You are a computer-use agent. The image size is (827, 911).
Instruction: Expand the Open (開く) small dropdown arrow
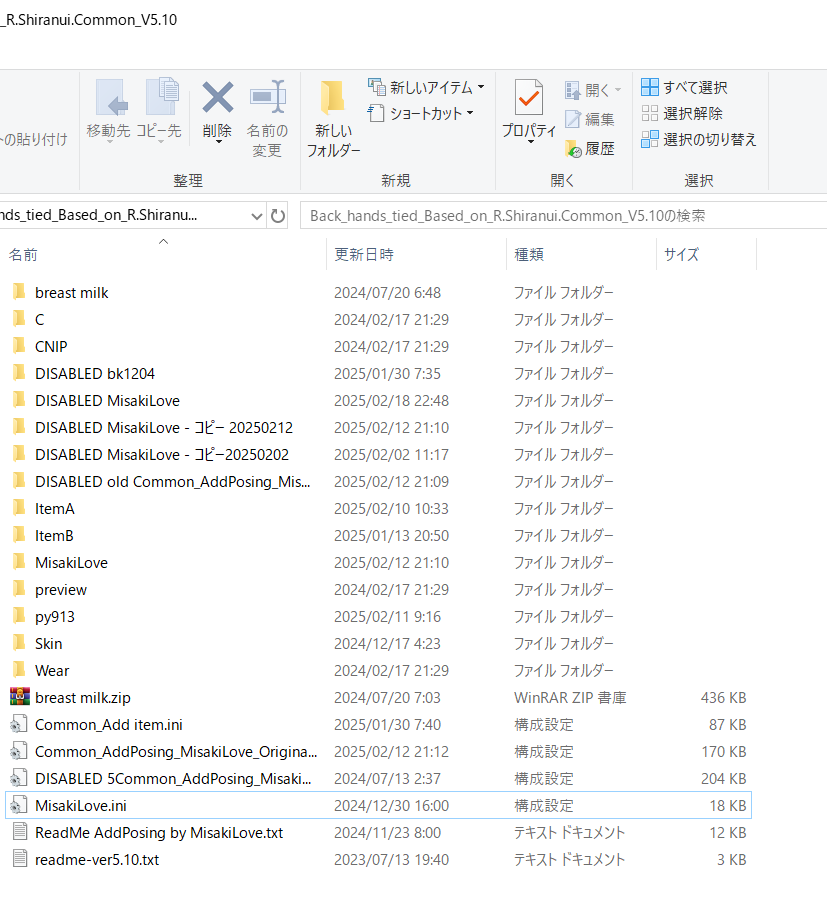coord(618,90)
